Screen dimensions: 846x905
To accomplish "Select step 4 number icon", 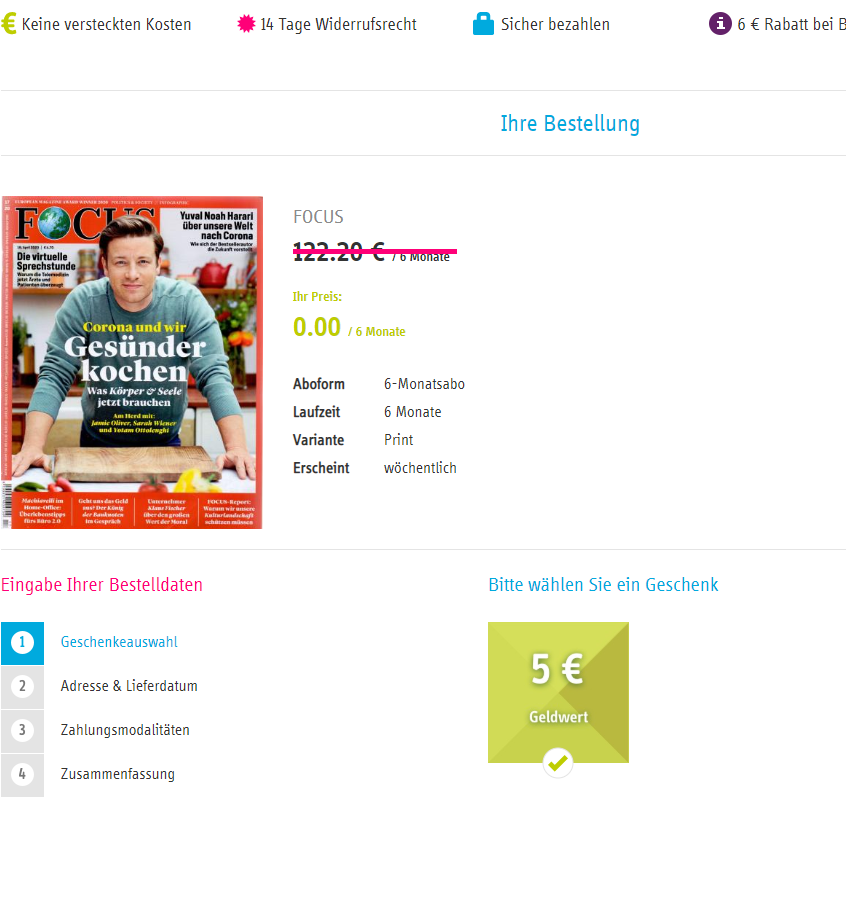I will click(23, 775).
